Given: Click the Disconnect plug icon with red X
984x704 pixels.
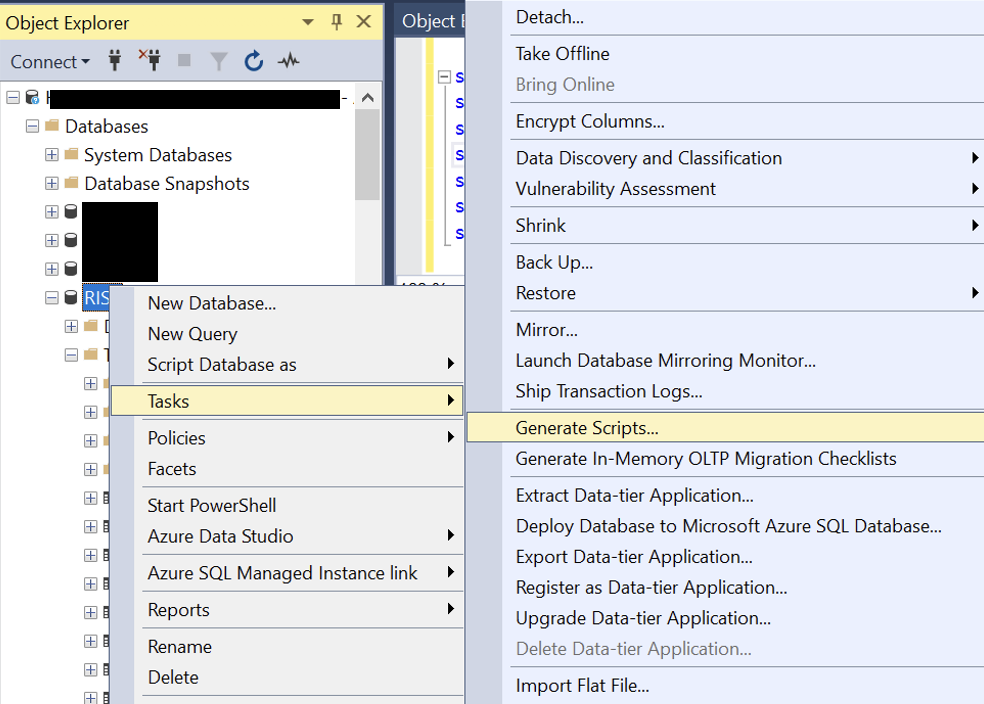Looking at the screenshot, I should coord(149,61).
